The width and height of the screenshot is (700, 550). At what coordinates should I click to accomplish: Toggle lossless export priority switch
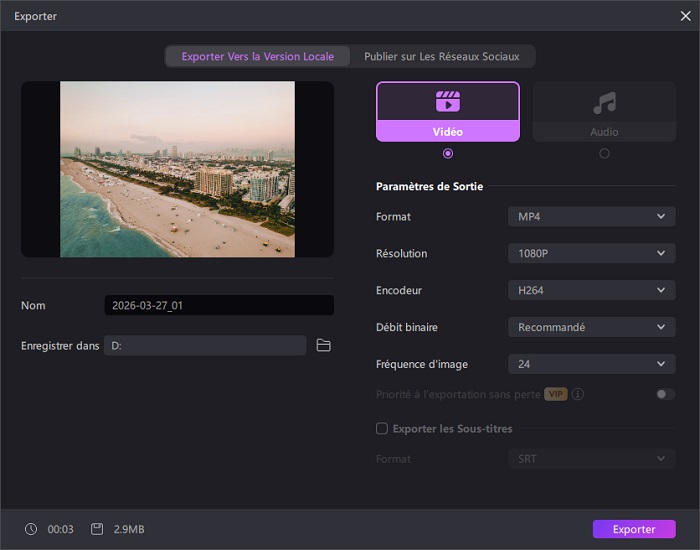point(665,394)
